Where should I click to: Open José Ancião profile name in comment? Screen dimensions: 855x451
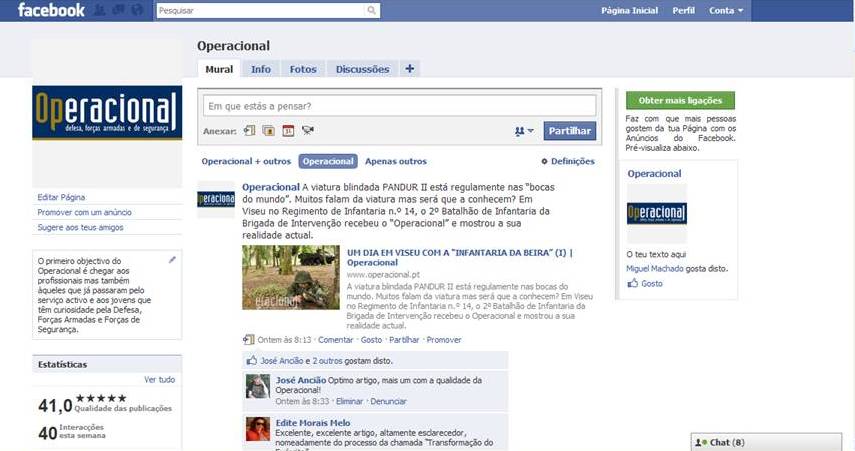[x=300, y=380]
